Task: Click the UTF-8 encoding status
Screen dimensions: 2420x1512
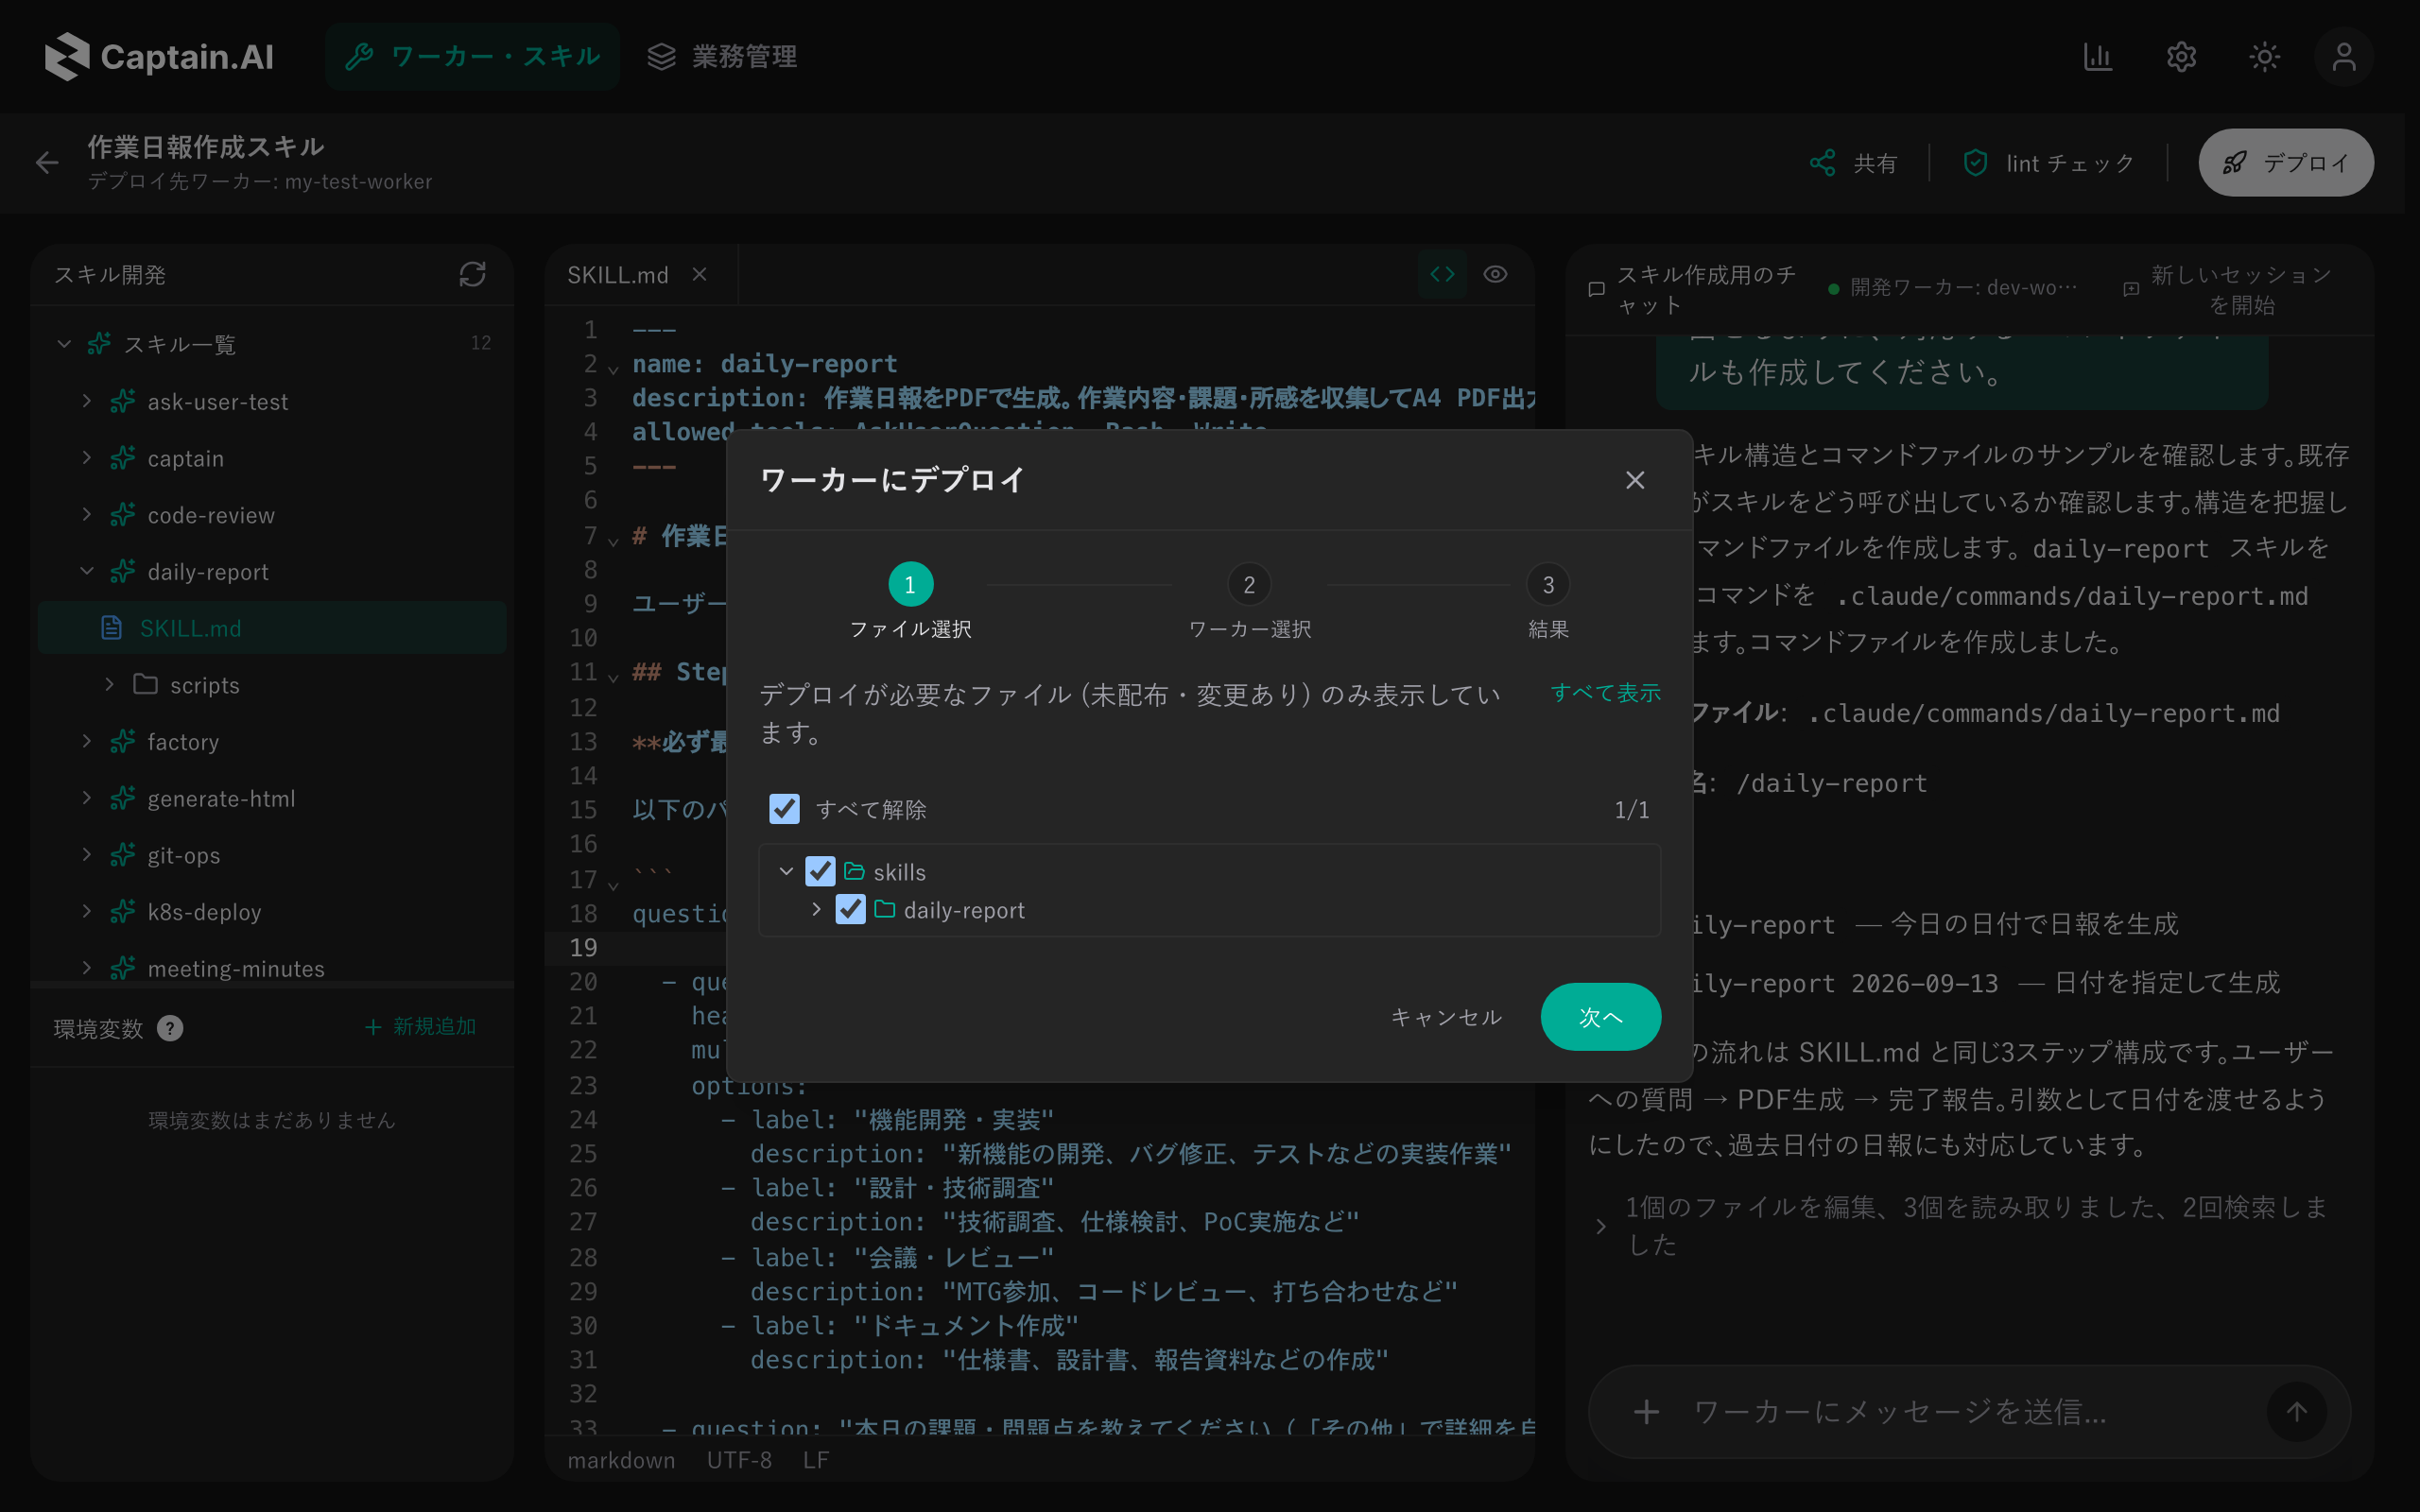Action: [739, 1460]
